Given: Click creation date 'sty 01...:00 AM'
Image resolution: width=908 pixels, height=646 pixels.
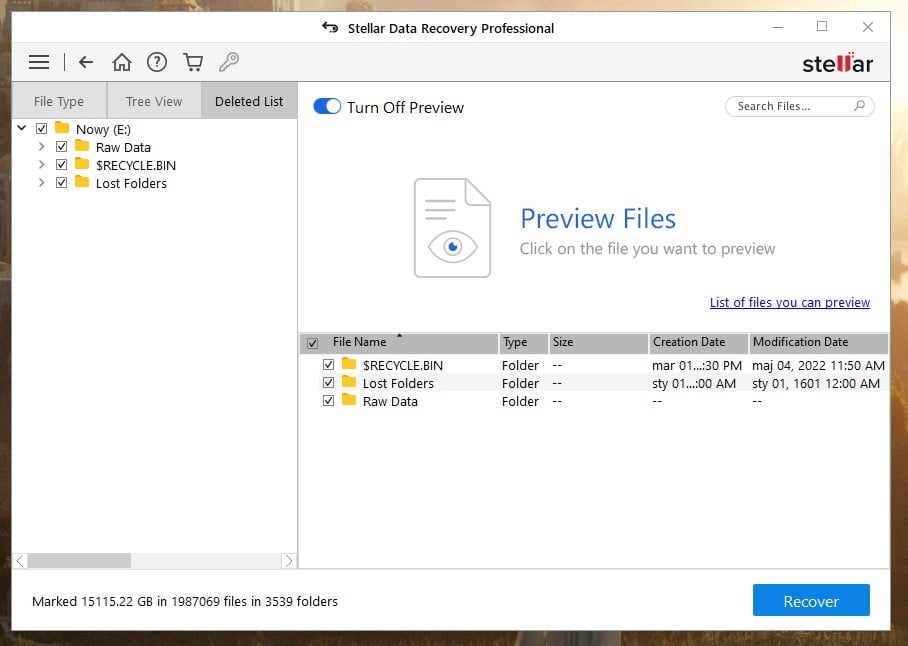Looking at the screenshot, I should pos(694,383).
